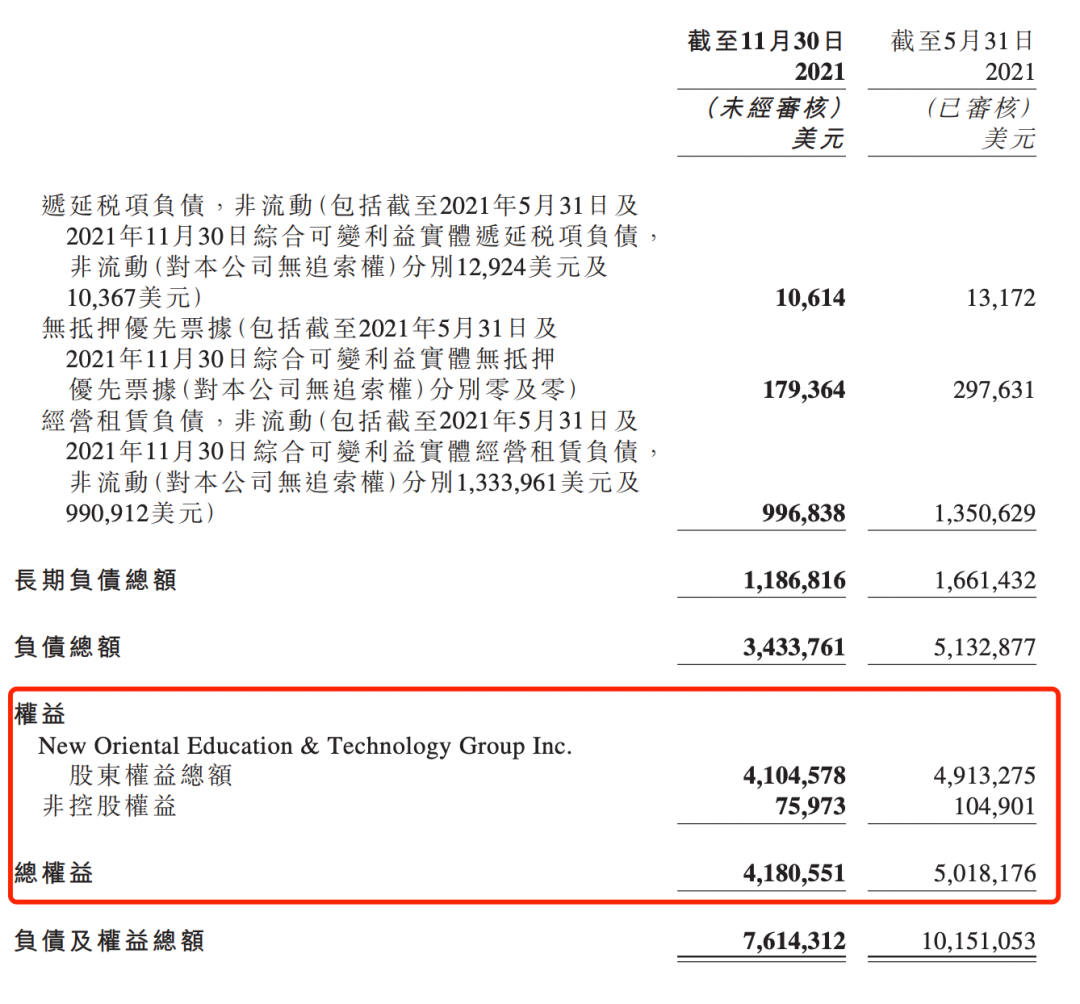Click the value 5,132,877

tap(984, 647)
